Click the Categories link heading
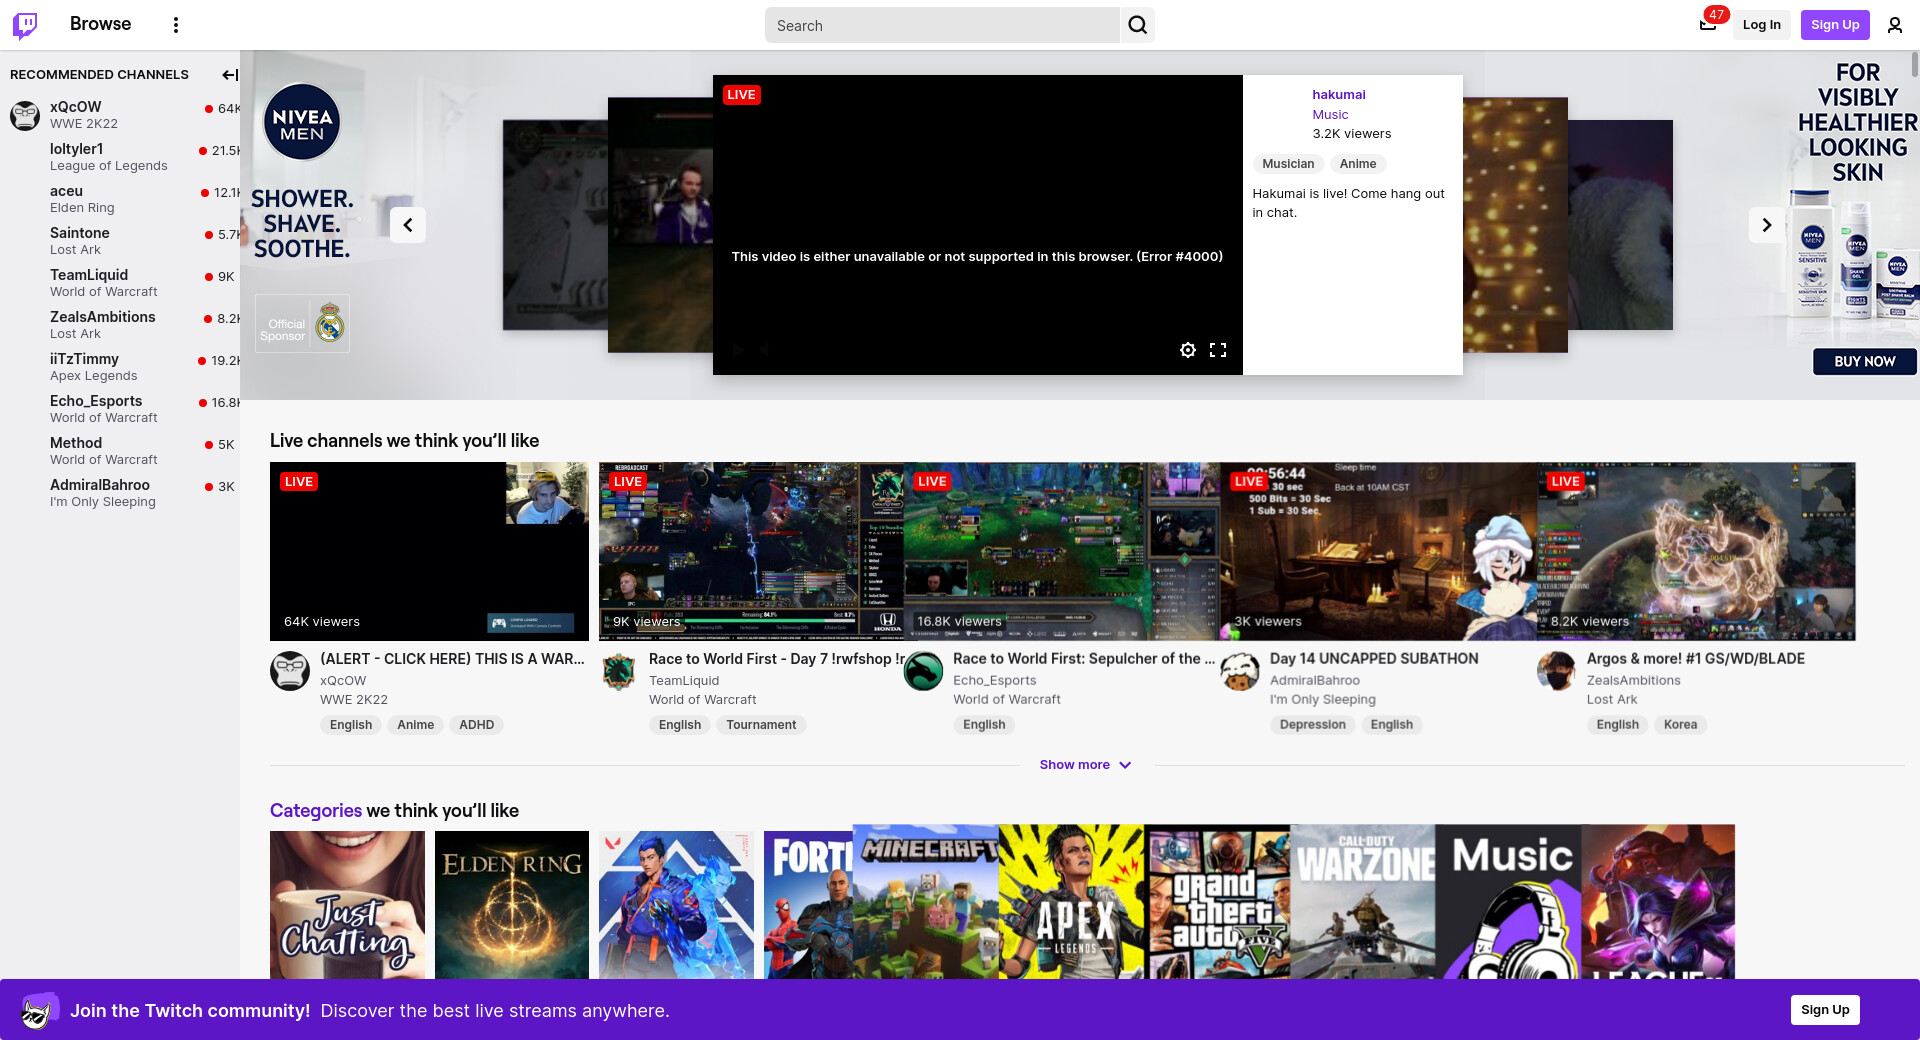1920x1040 pixels. coord(315,811)
